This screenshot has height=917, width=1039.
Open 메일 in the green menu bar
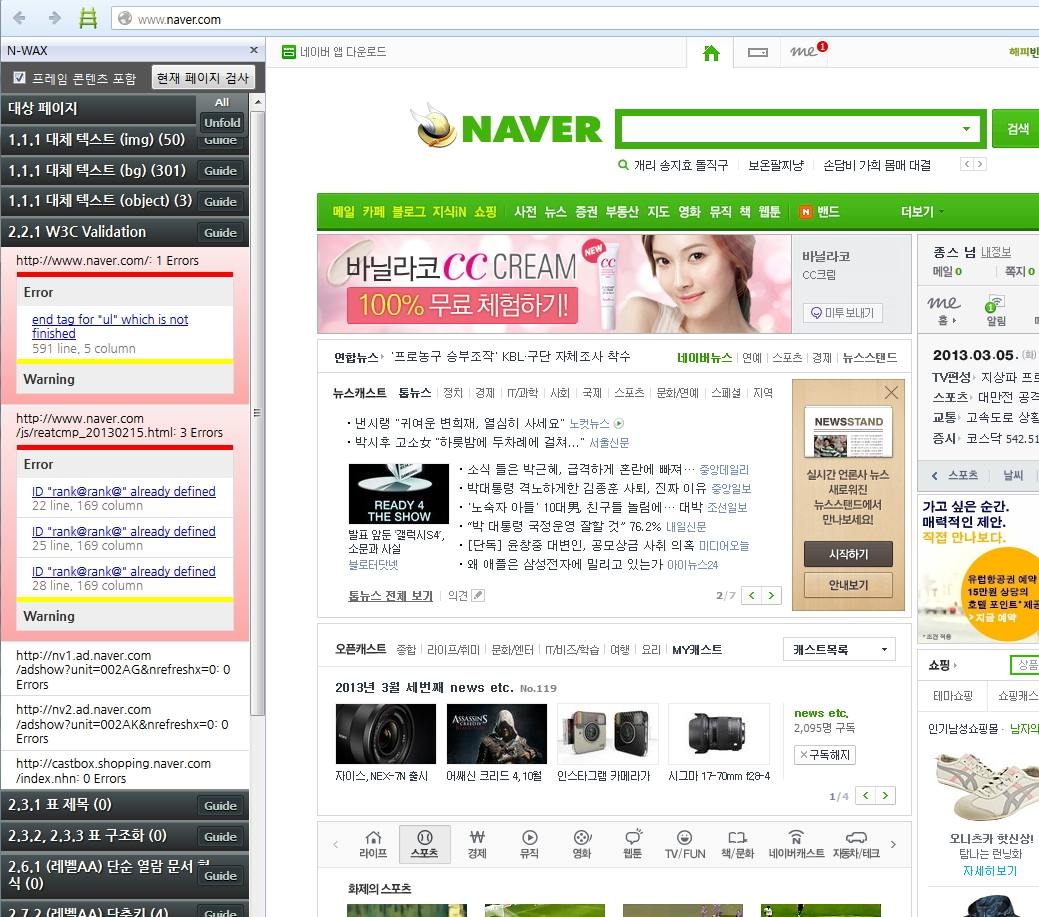343,212
